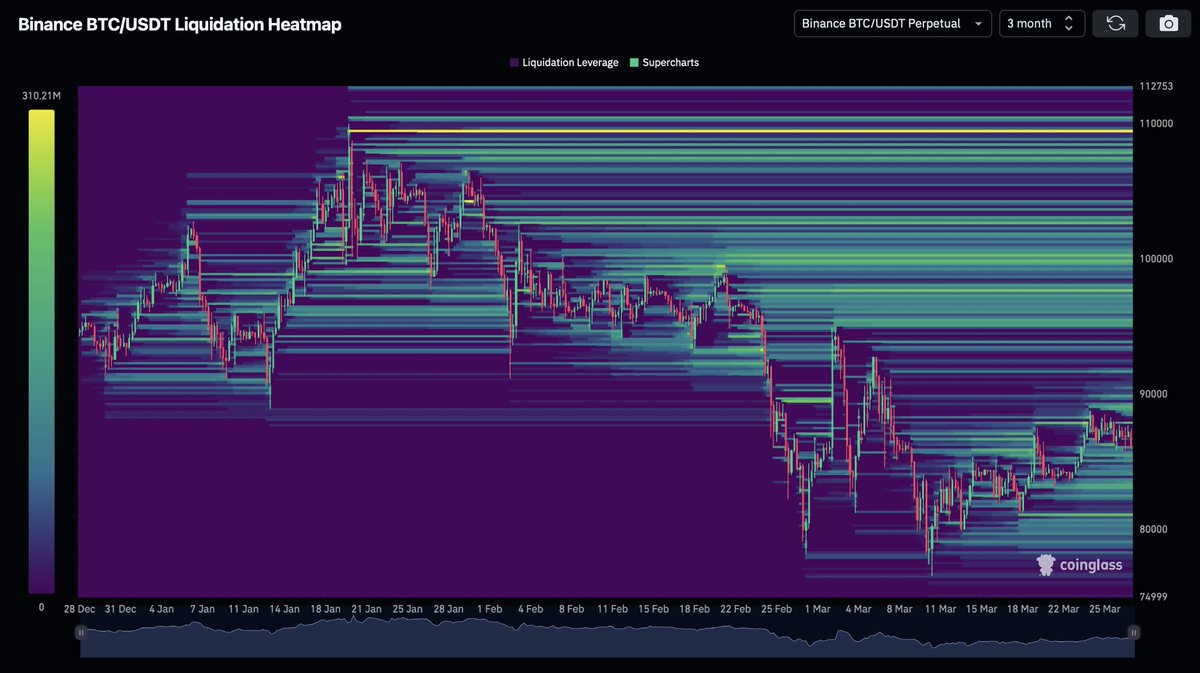Viewport: 1200px width, 673px height.
Task: Click the 31 Dec date axis label
Action: 120,608
